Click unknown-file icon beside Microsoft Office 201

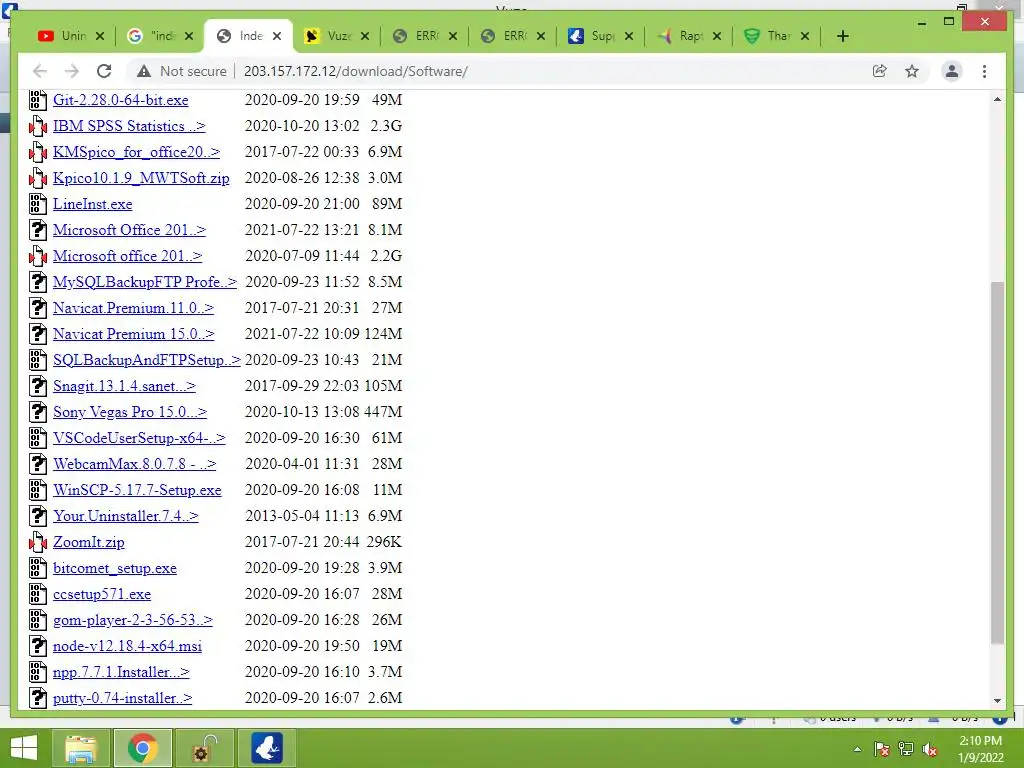tap(38, 230)
